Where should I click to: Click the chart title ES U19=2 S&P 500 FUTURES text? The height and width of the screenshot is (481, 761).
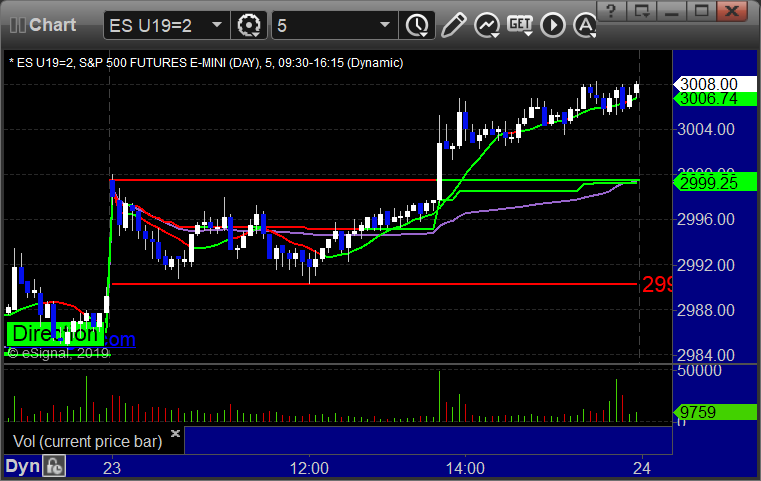206,63
